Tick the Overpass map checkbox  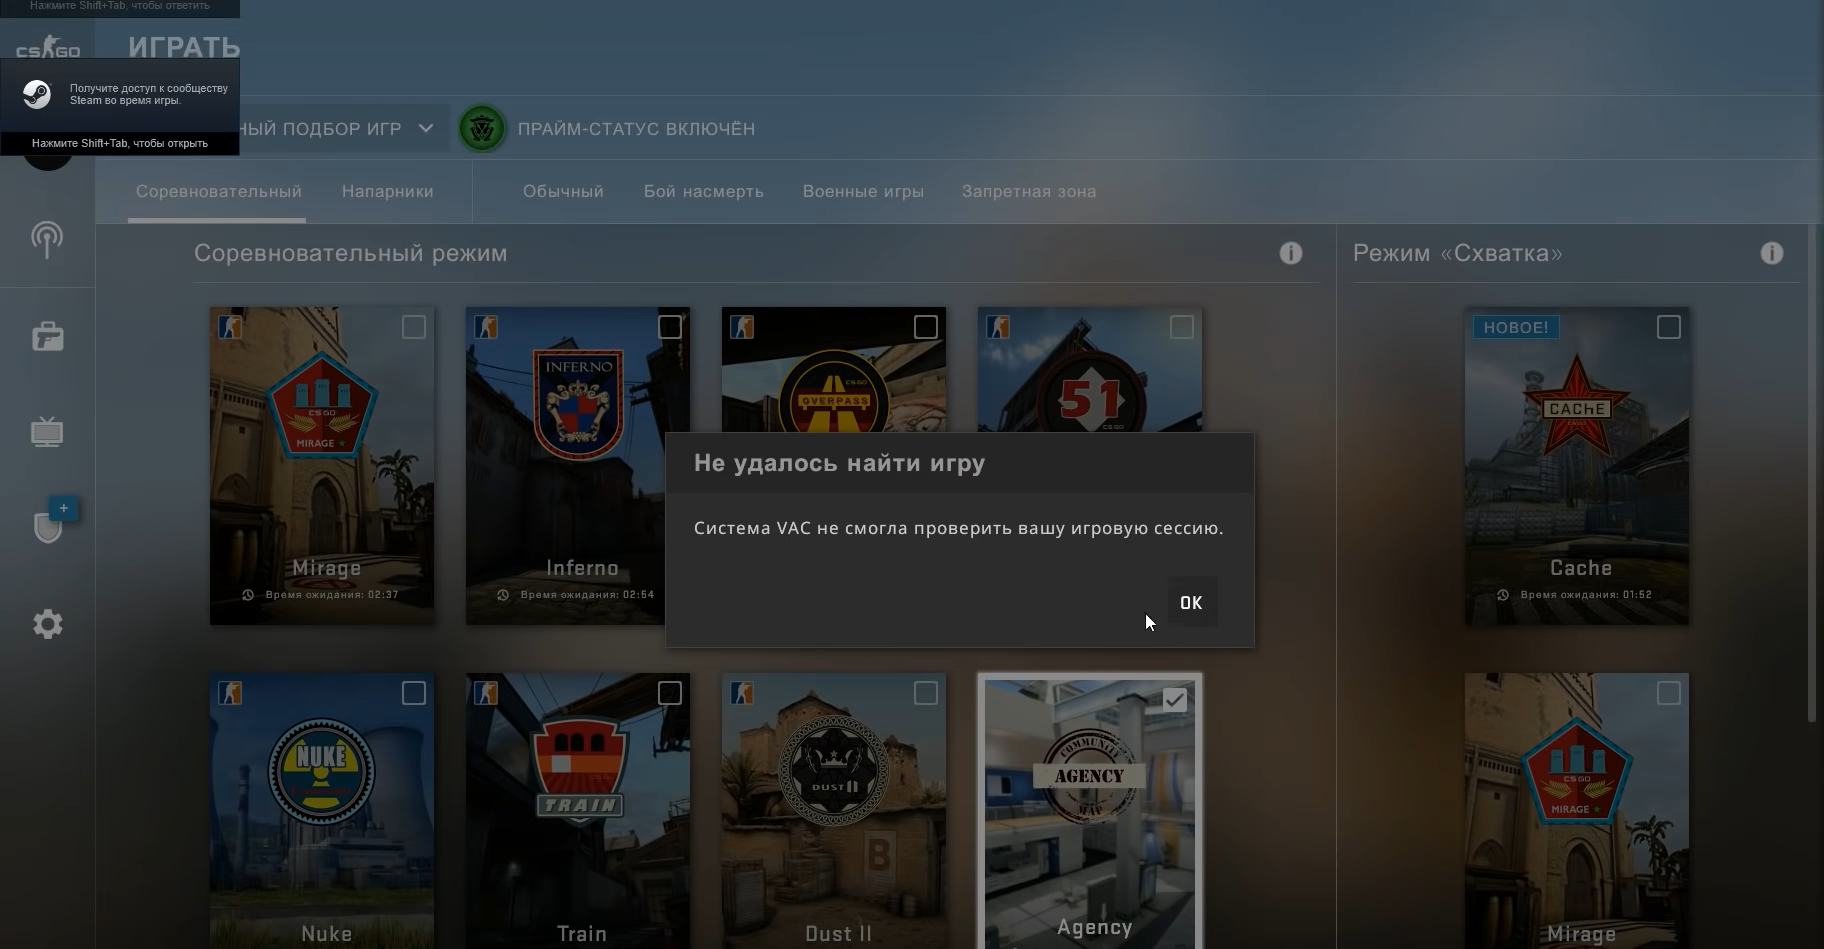click(926, 327)
